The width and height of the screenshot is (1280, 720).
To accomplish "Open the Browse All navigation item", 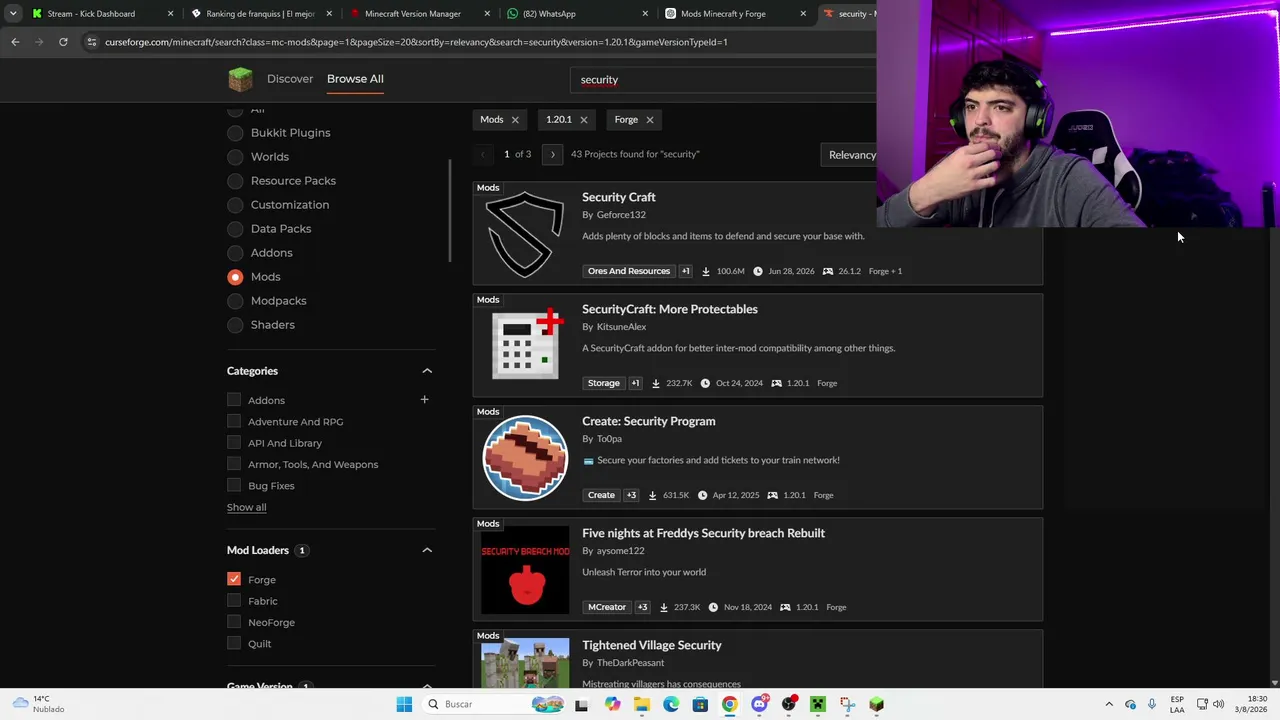I will point(355,79).
